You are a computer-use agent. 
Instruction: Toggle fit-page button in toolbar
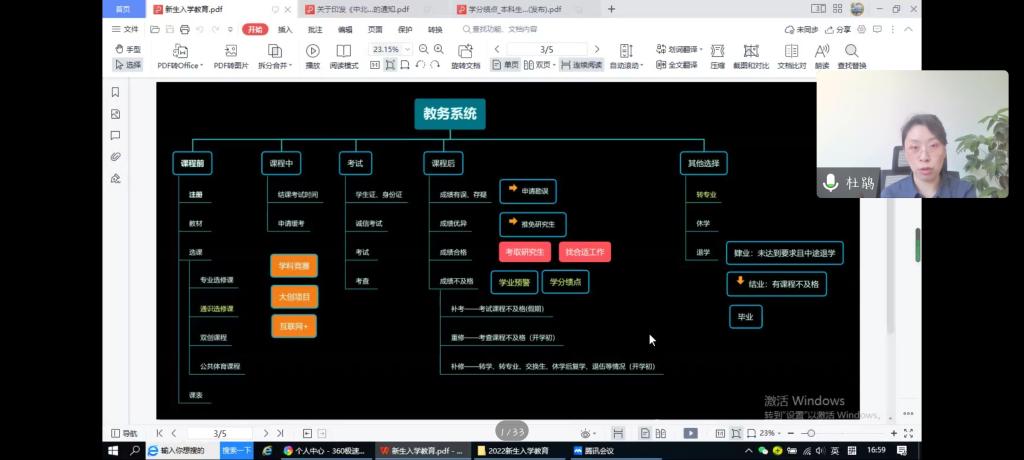[x=390, y=65]
